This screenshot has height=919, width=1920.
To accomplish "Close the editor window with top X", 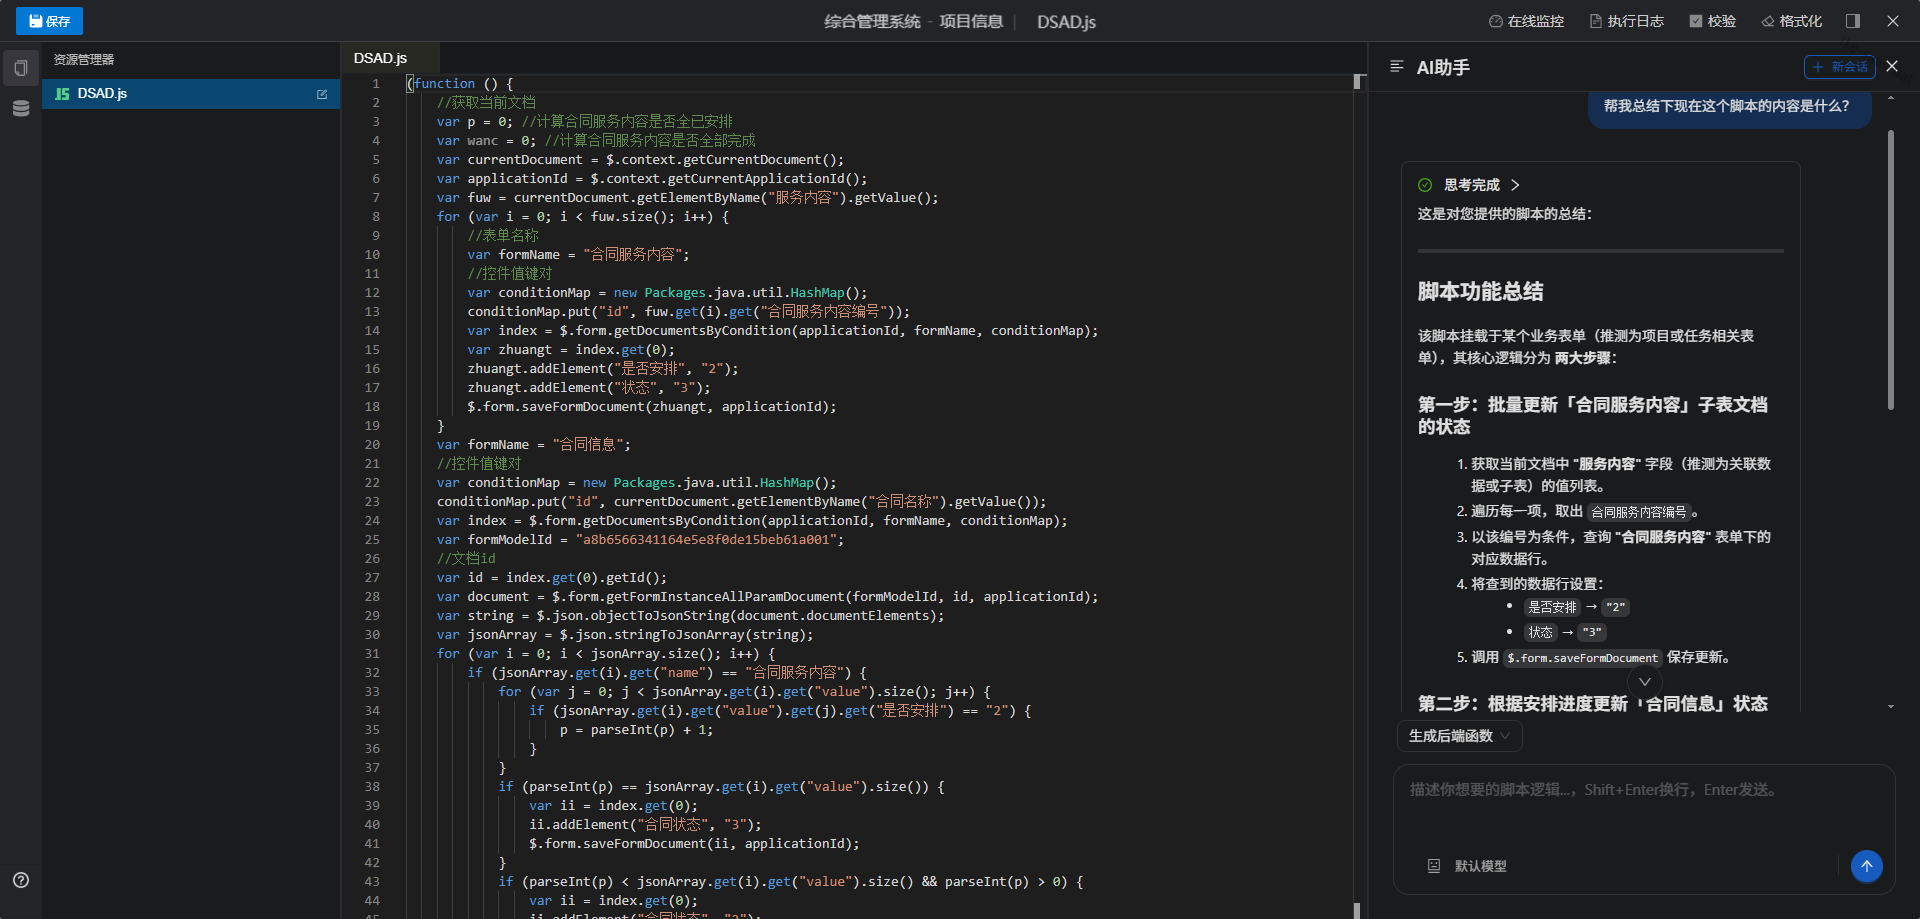I will pos(1893,21).
